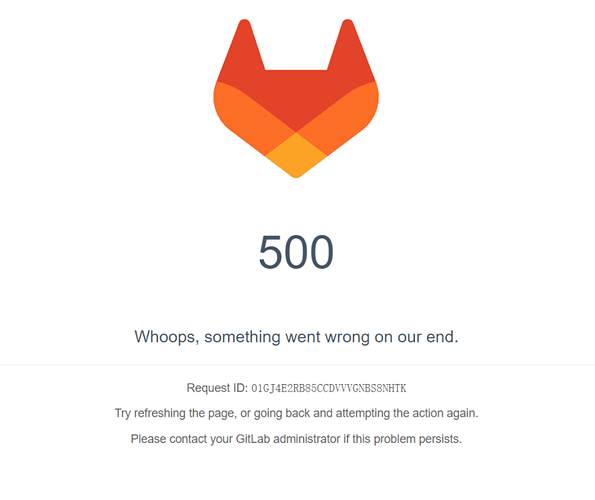Screen dimensions: 595x500
Task: Click the digit 5 in the error code
Action: tap(270, 252)
